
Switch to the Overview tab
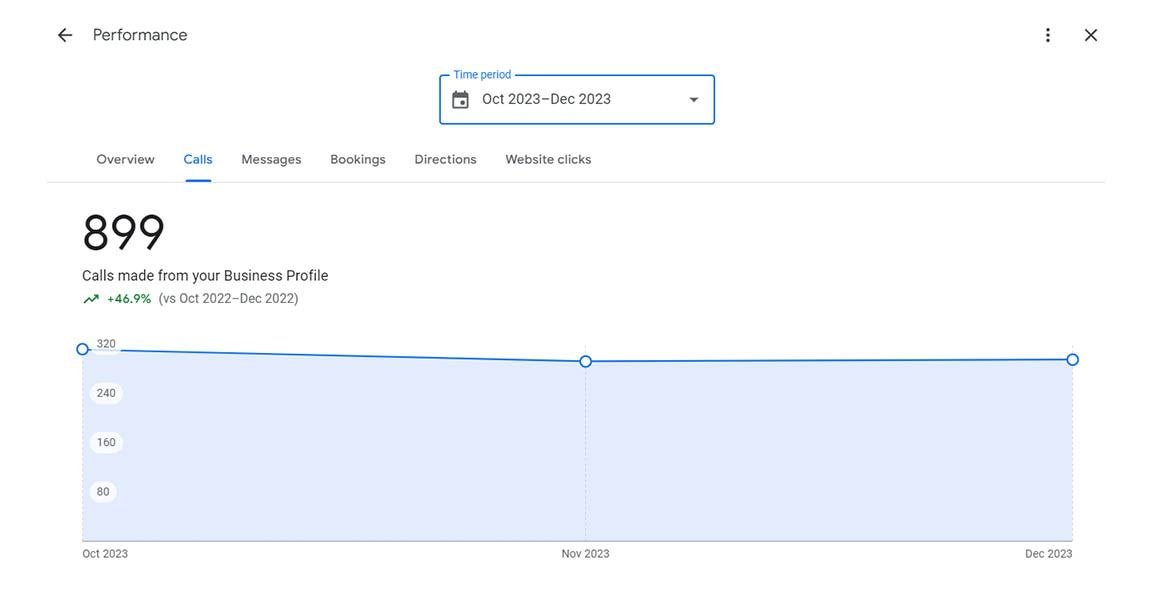tap(126, 160)
